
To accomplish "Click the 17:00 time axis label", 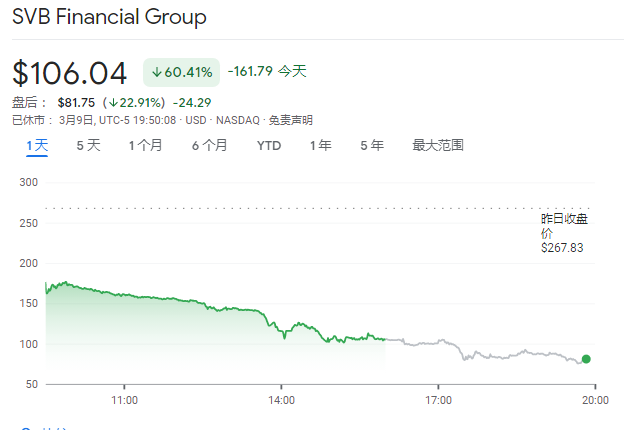I will 438,399.
